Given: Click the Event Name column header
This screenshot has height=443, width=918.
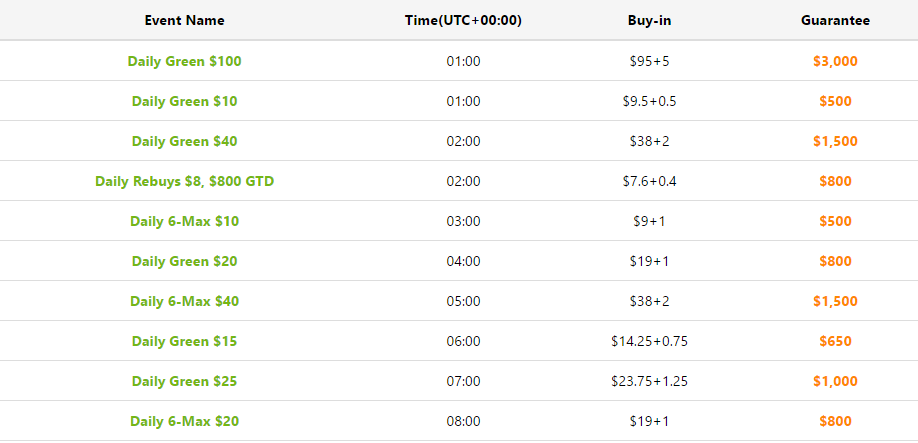Looking at the screenshot, I should coord(184,20).
